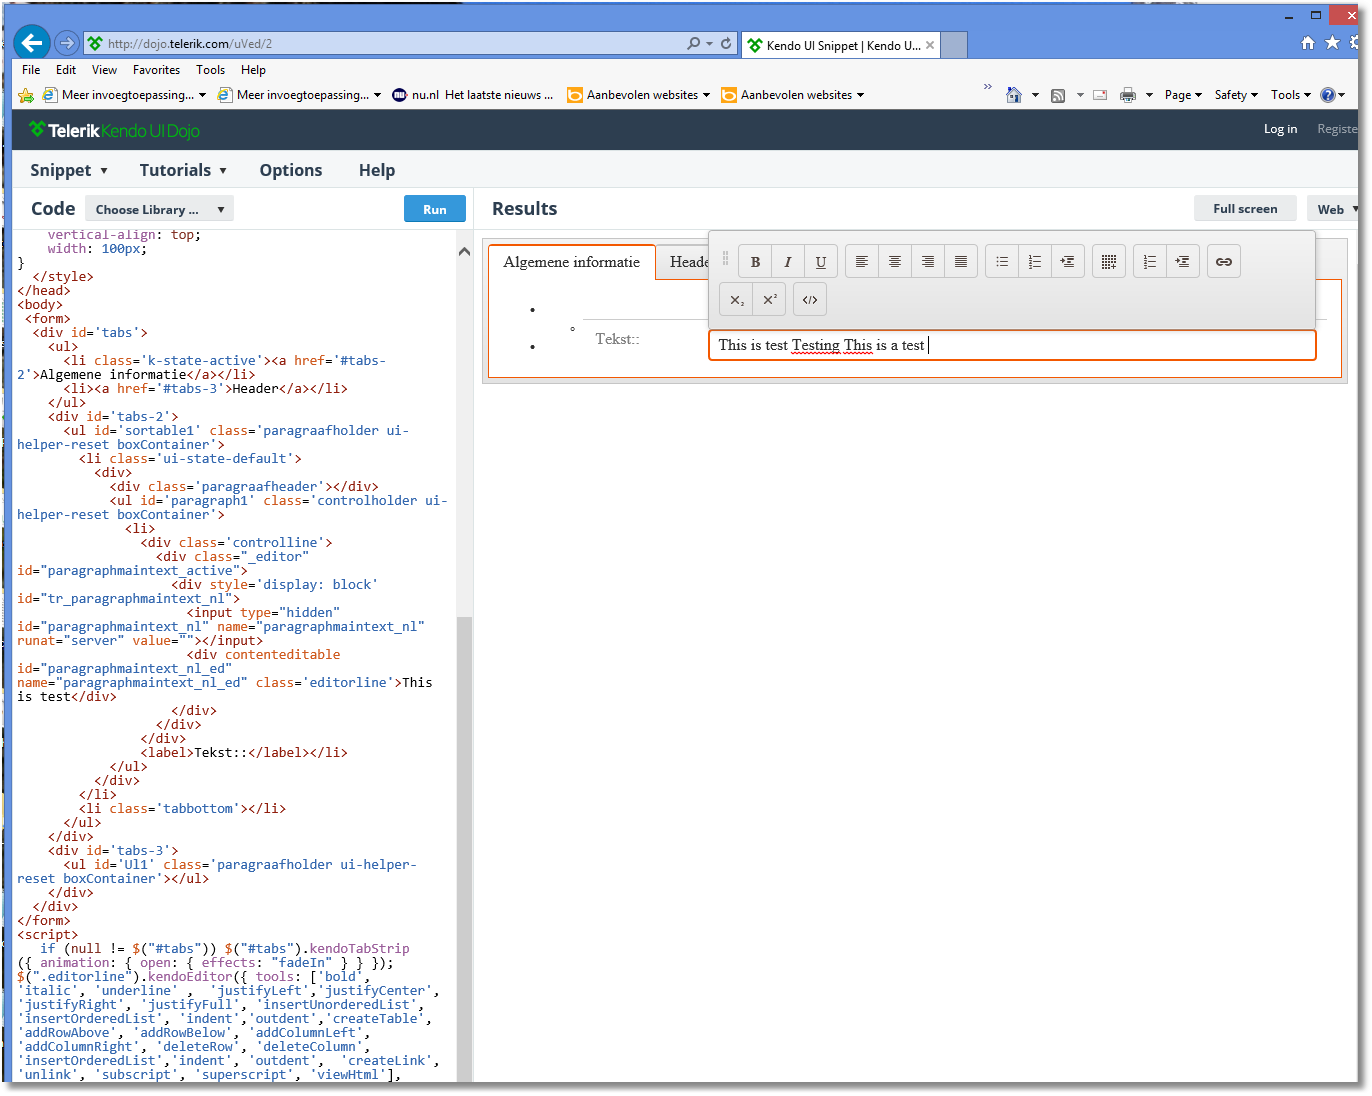Expand the Tutorials dropdown

[183, 170]
